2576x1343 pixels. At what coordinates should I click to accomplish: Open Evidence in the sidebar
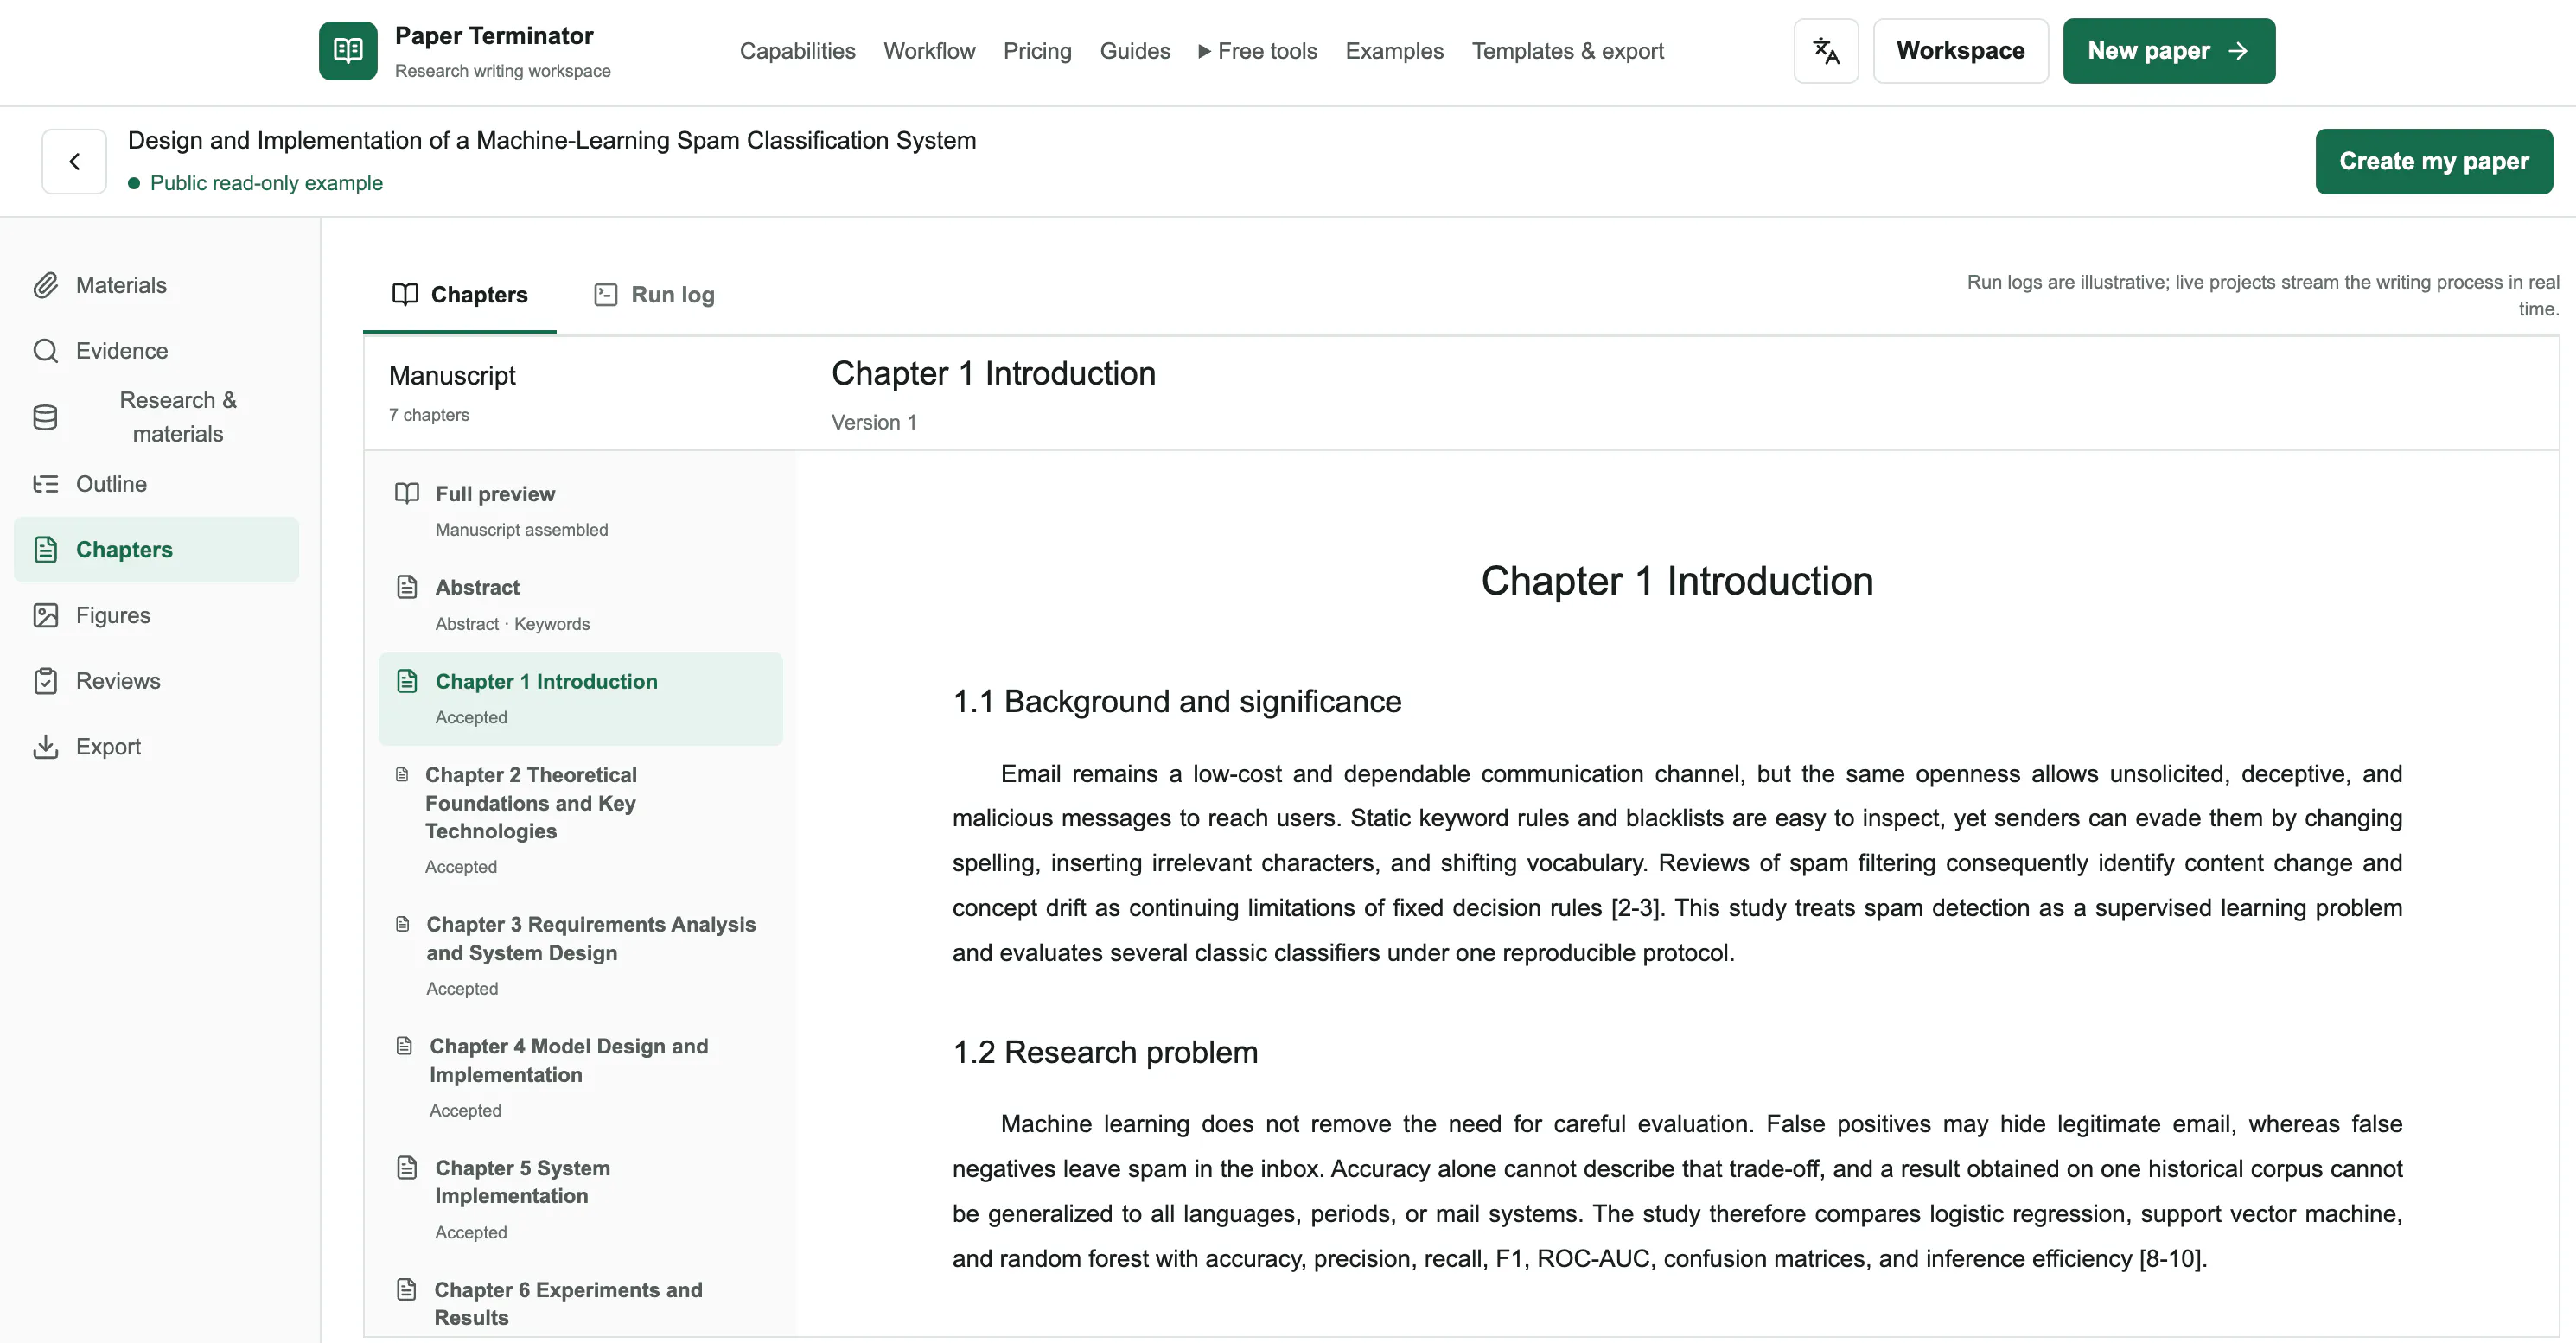coord(156,351)
